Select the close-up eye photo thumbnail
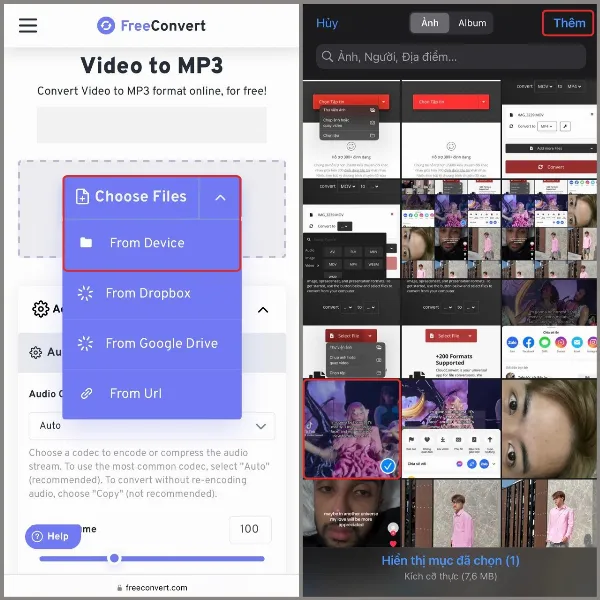Viewport: 600px width, 600px height. point(549,429)
